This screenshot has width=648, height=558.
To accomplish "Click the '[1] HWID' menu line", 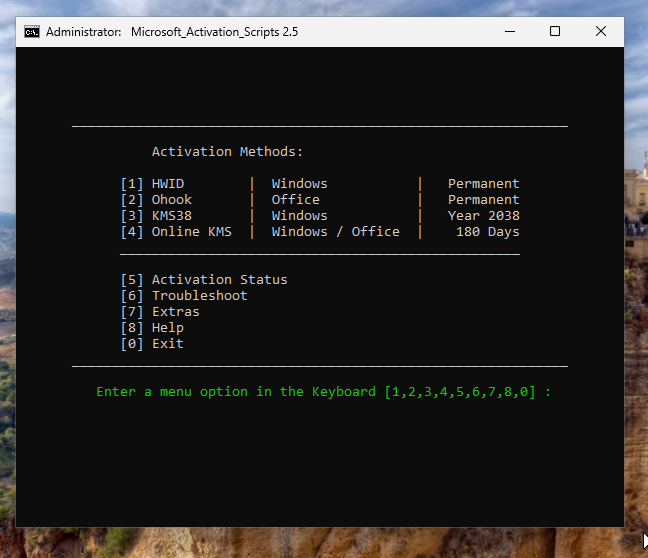I will pos(152,184).
